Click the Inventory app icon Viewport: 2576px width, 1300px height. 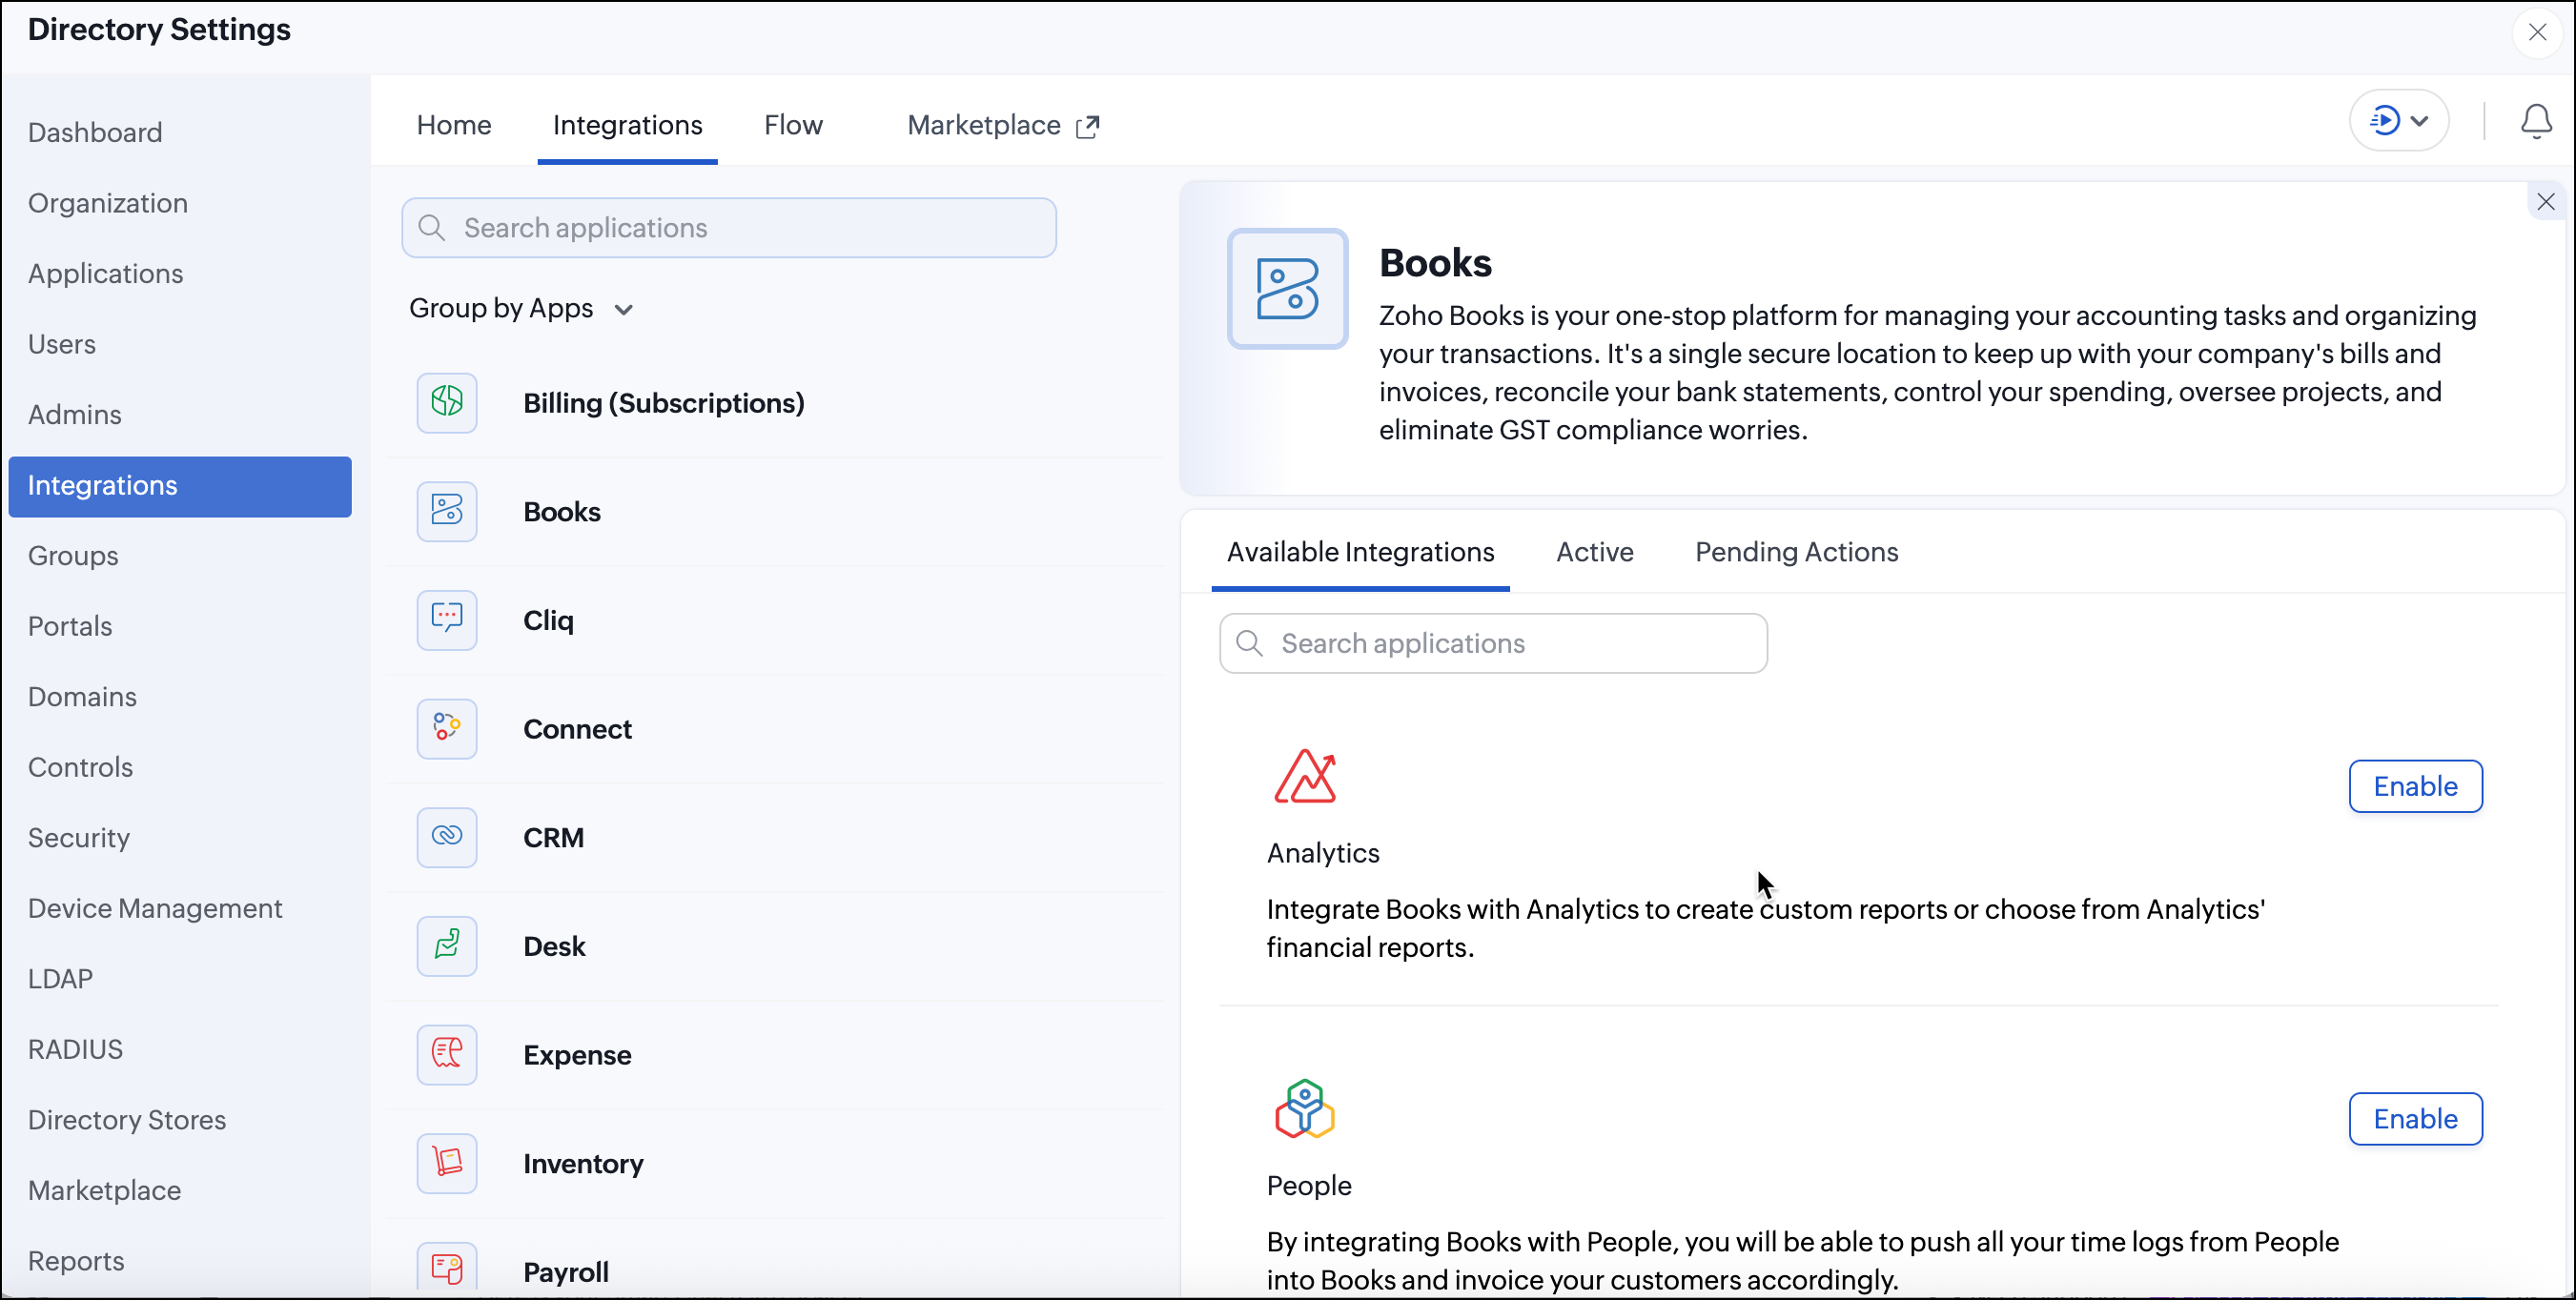tap(446, 1163)
